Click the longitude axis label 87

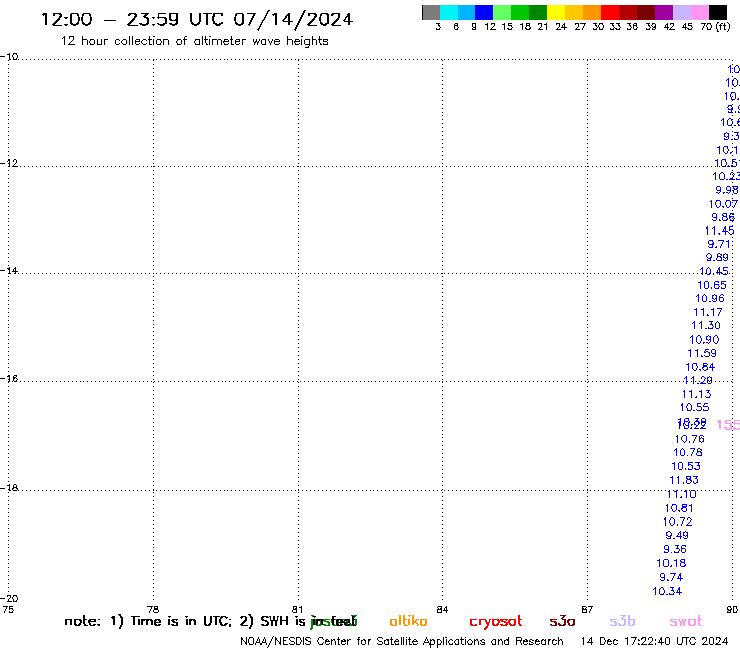587,609
